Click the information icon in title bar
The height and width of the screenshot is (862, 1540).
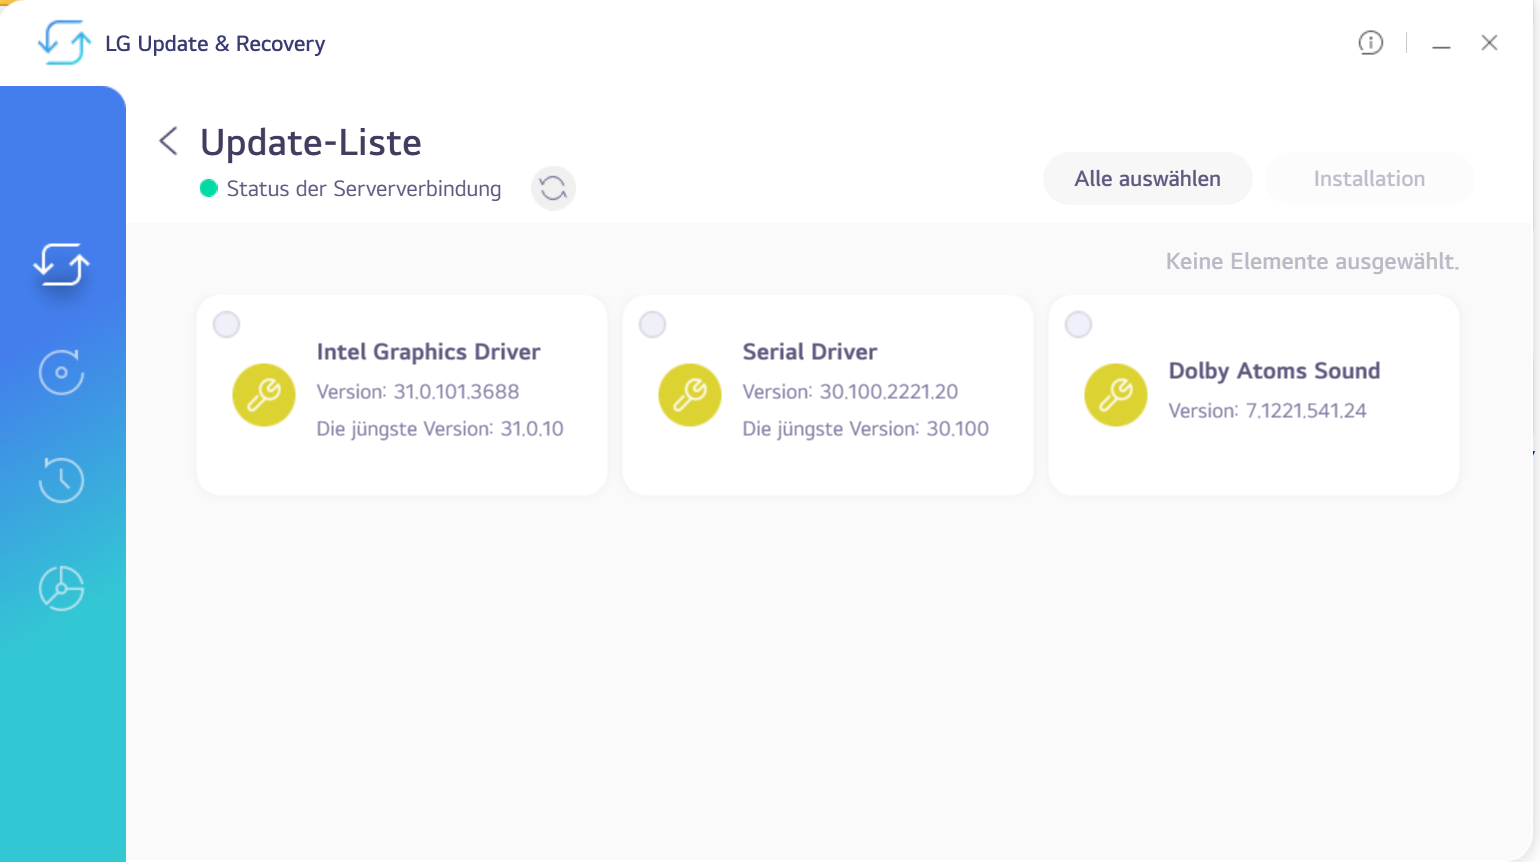1370,43
